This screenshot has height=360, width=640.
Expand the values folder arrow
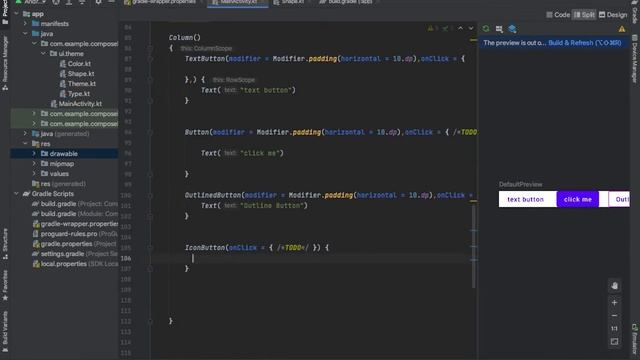tap(34, 173)
